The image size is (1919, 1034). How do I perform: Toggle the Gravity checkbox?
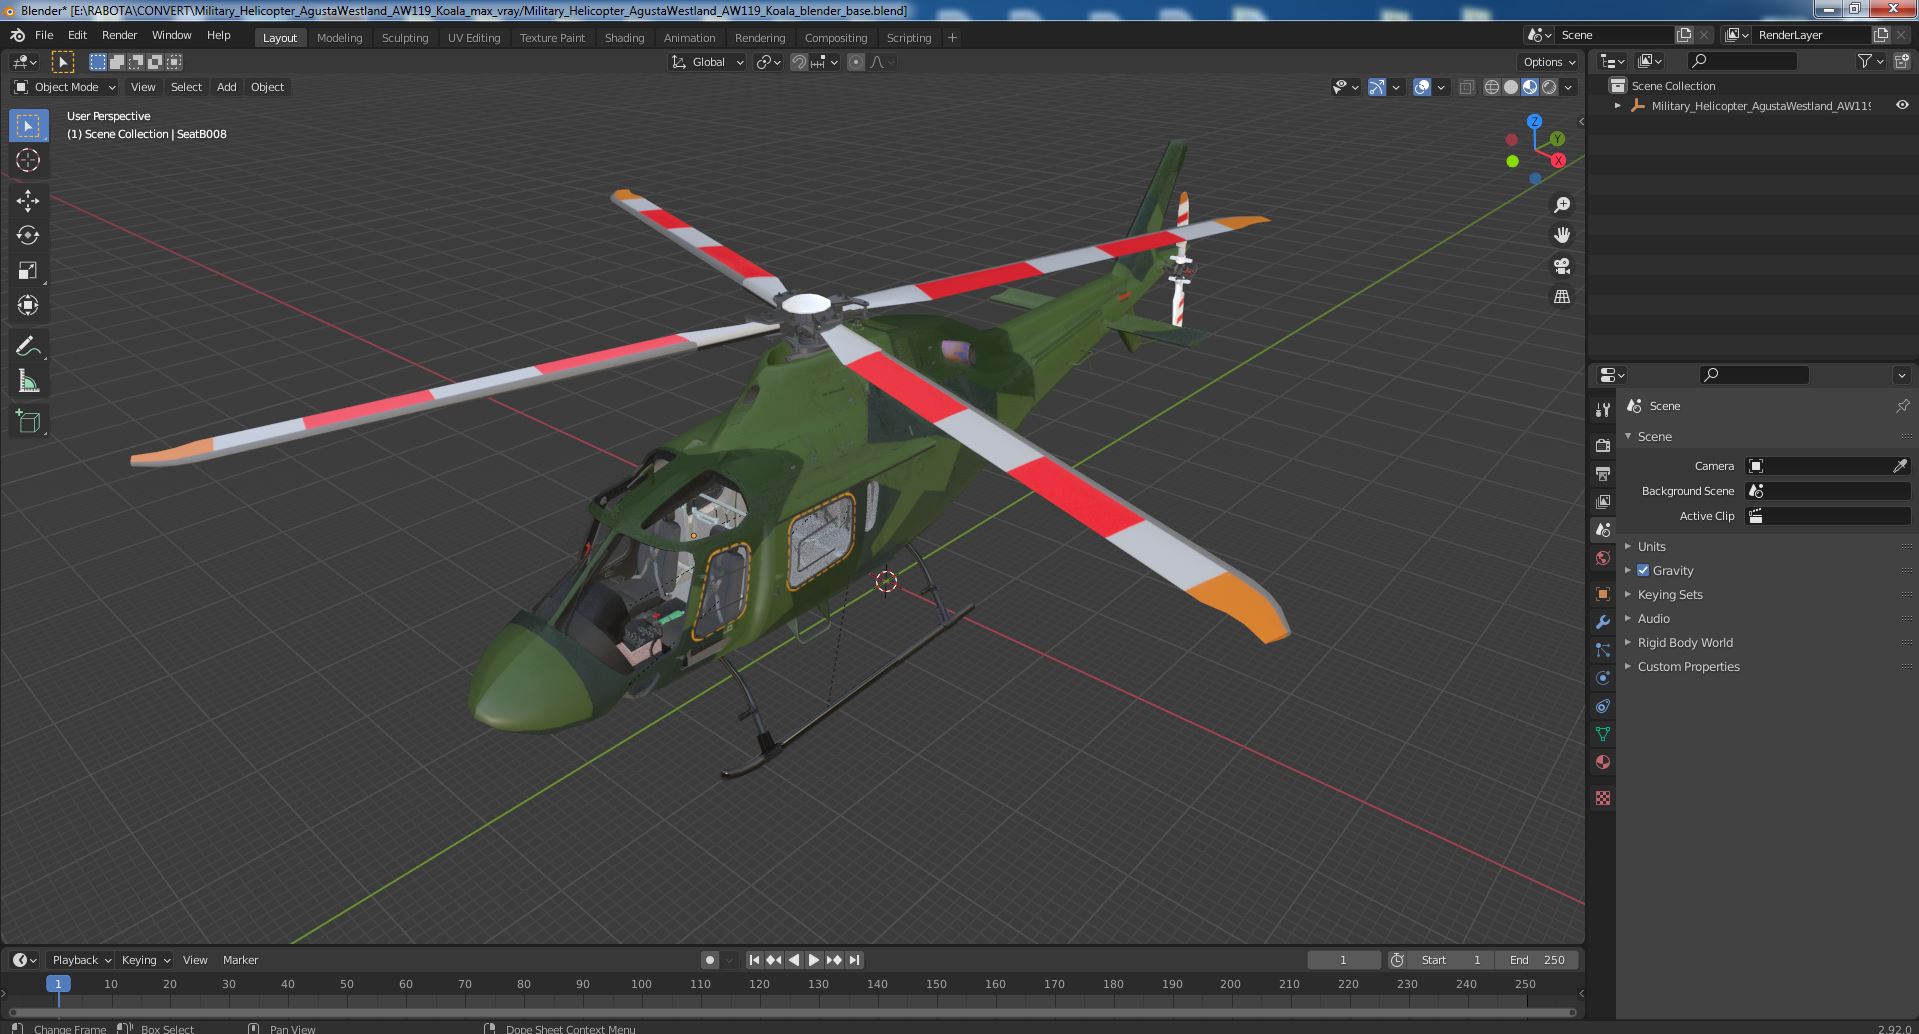[x=1643, y=570]
